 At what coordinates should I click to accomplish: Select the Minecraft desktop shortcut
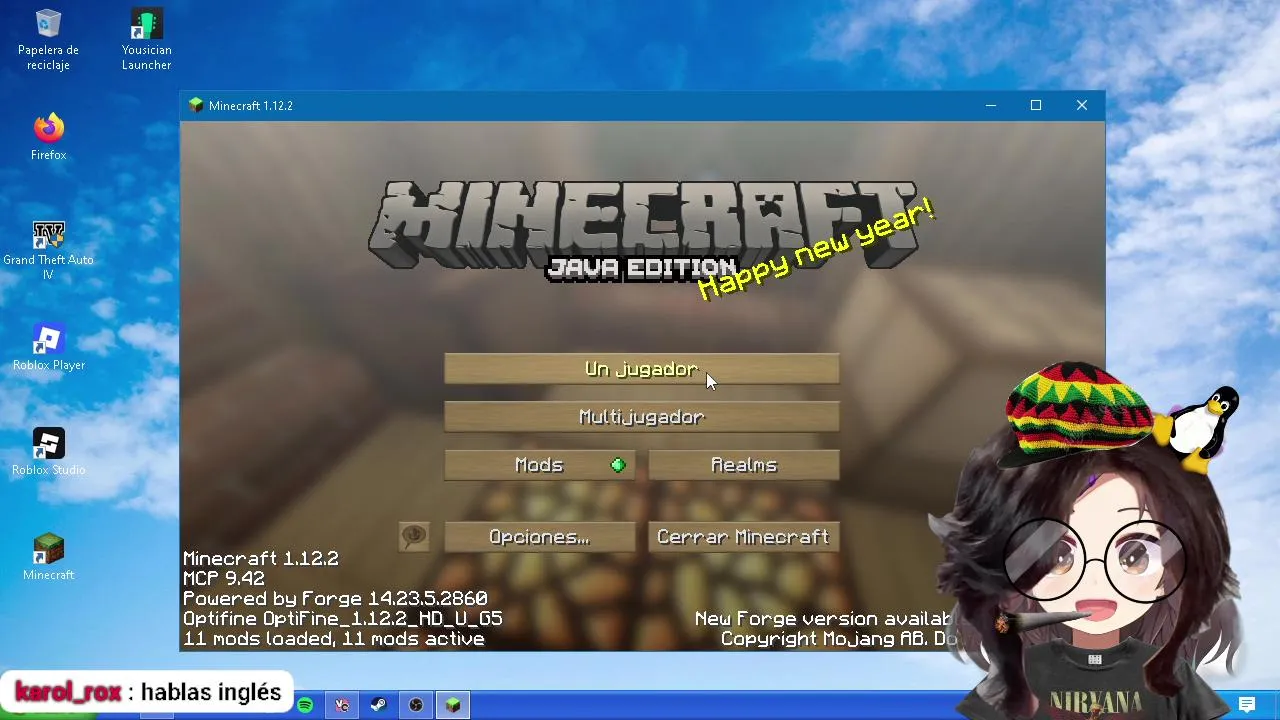coord(48,557)
